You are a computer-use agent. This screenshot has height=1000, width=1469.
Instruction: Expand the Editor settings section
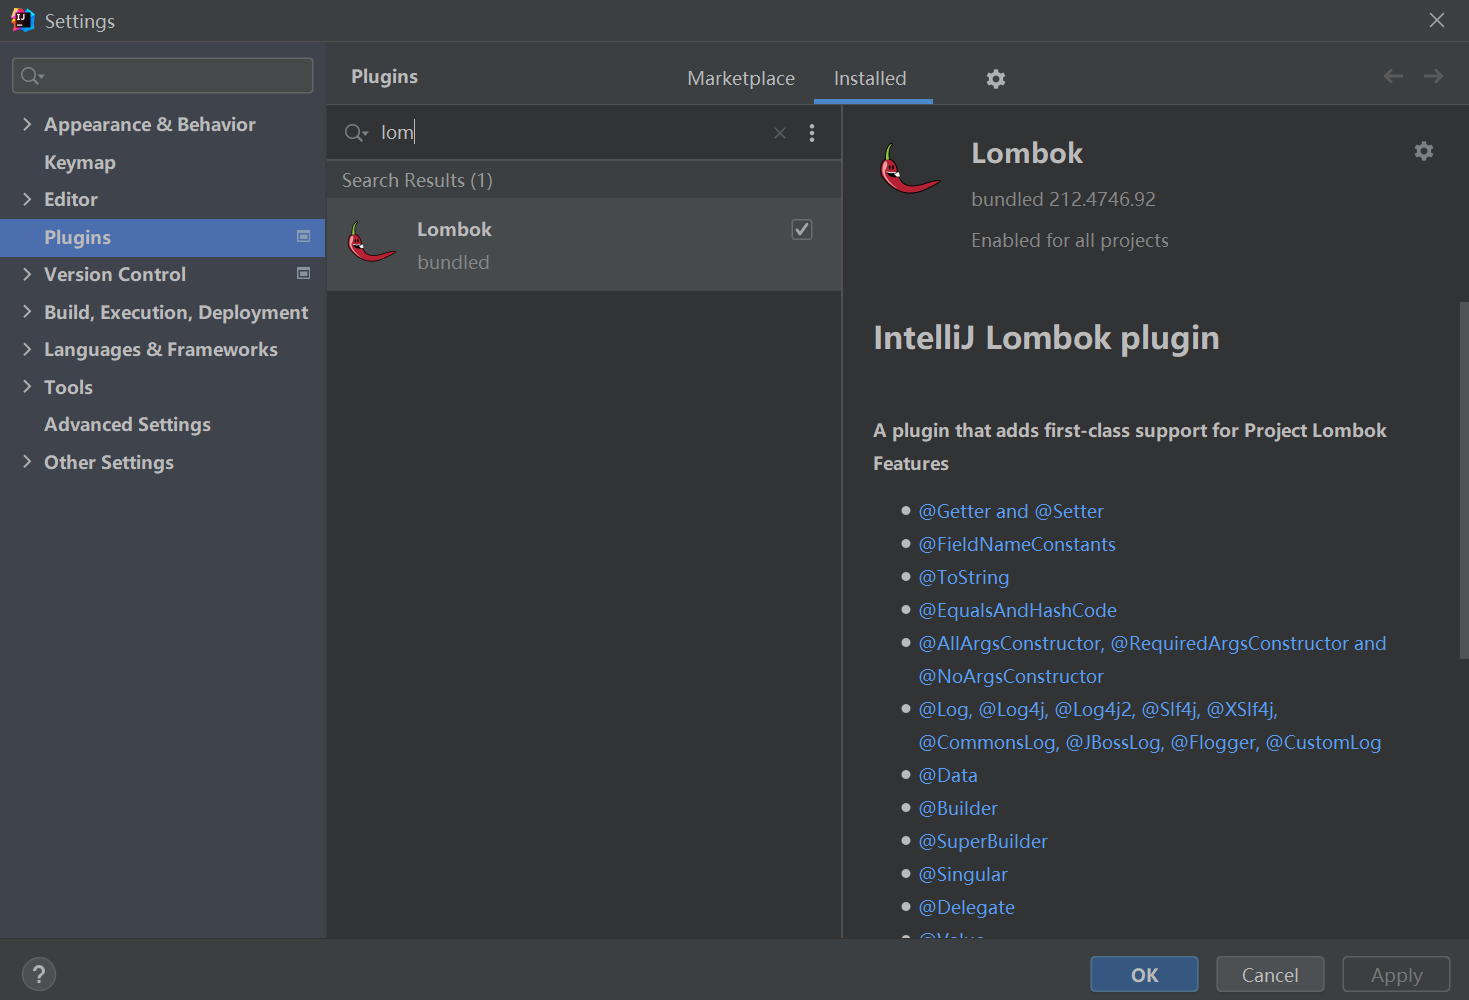point(27,199)
